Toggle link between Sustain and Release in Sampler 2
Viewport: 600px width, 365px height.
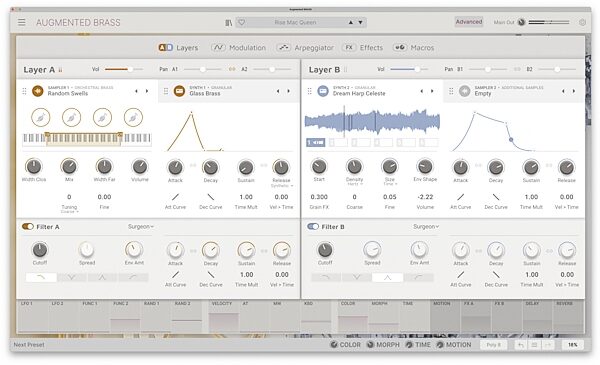coord(549,165)
